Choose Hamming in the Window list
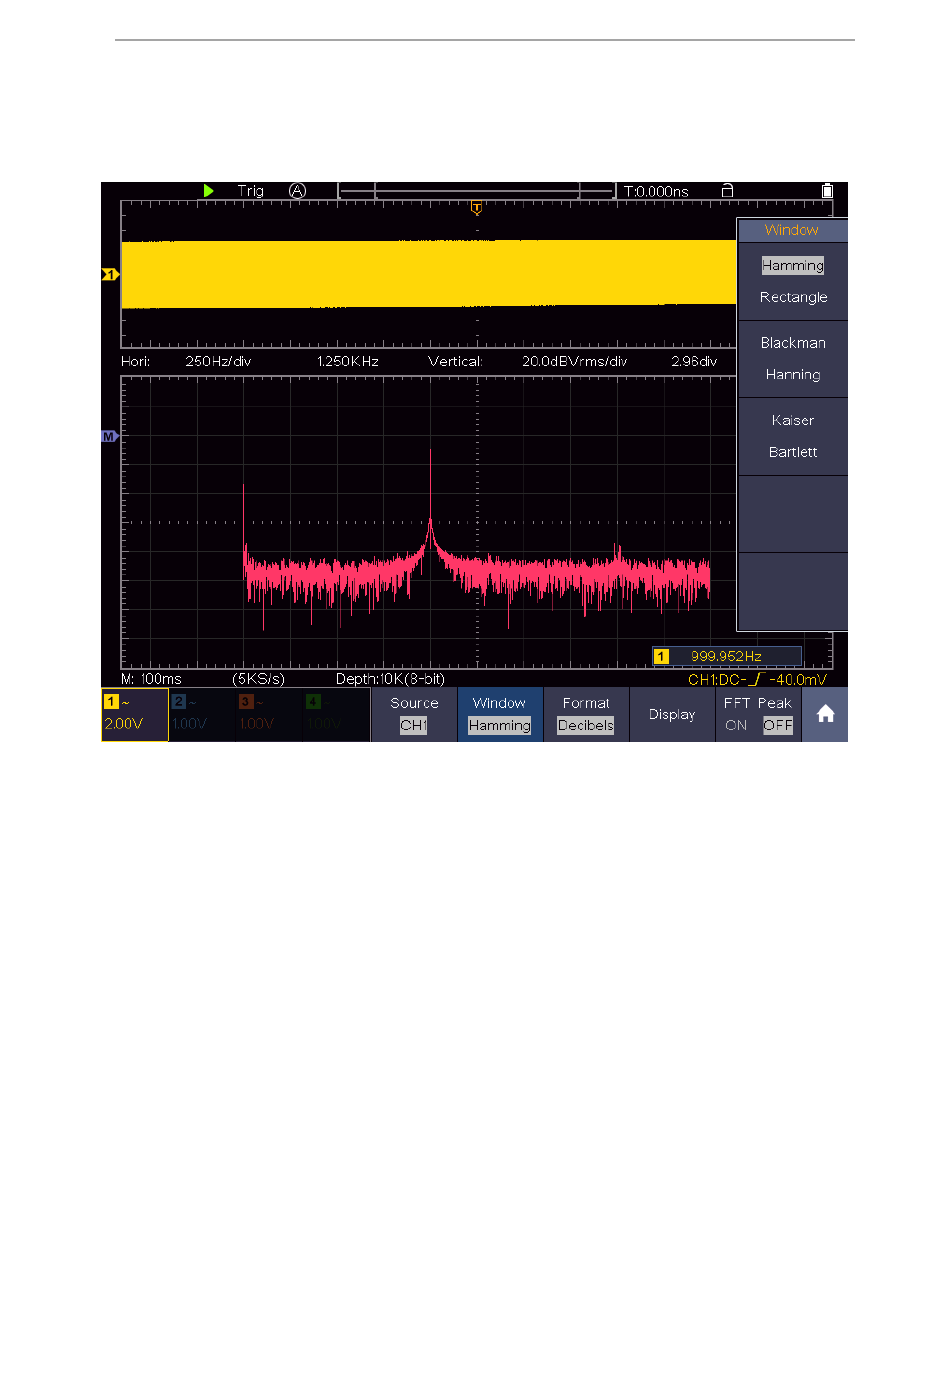 coord(793,265)
